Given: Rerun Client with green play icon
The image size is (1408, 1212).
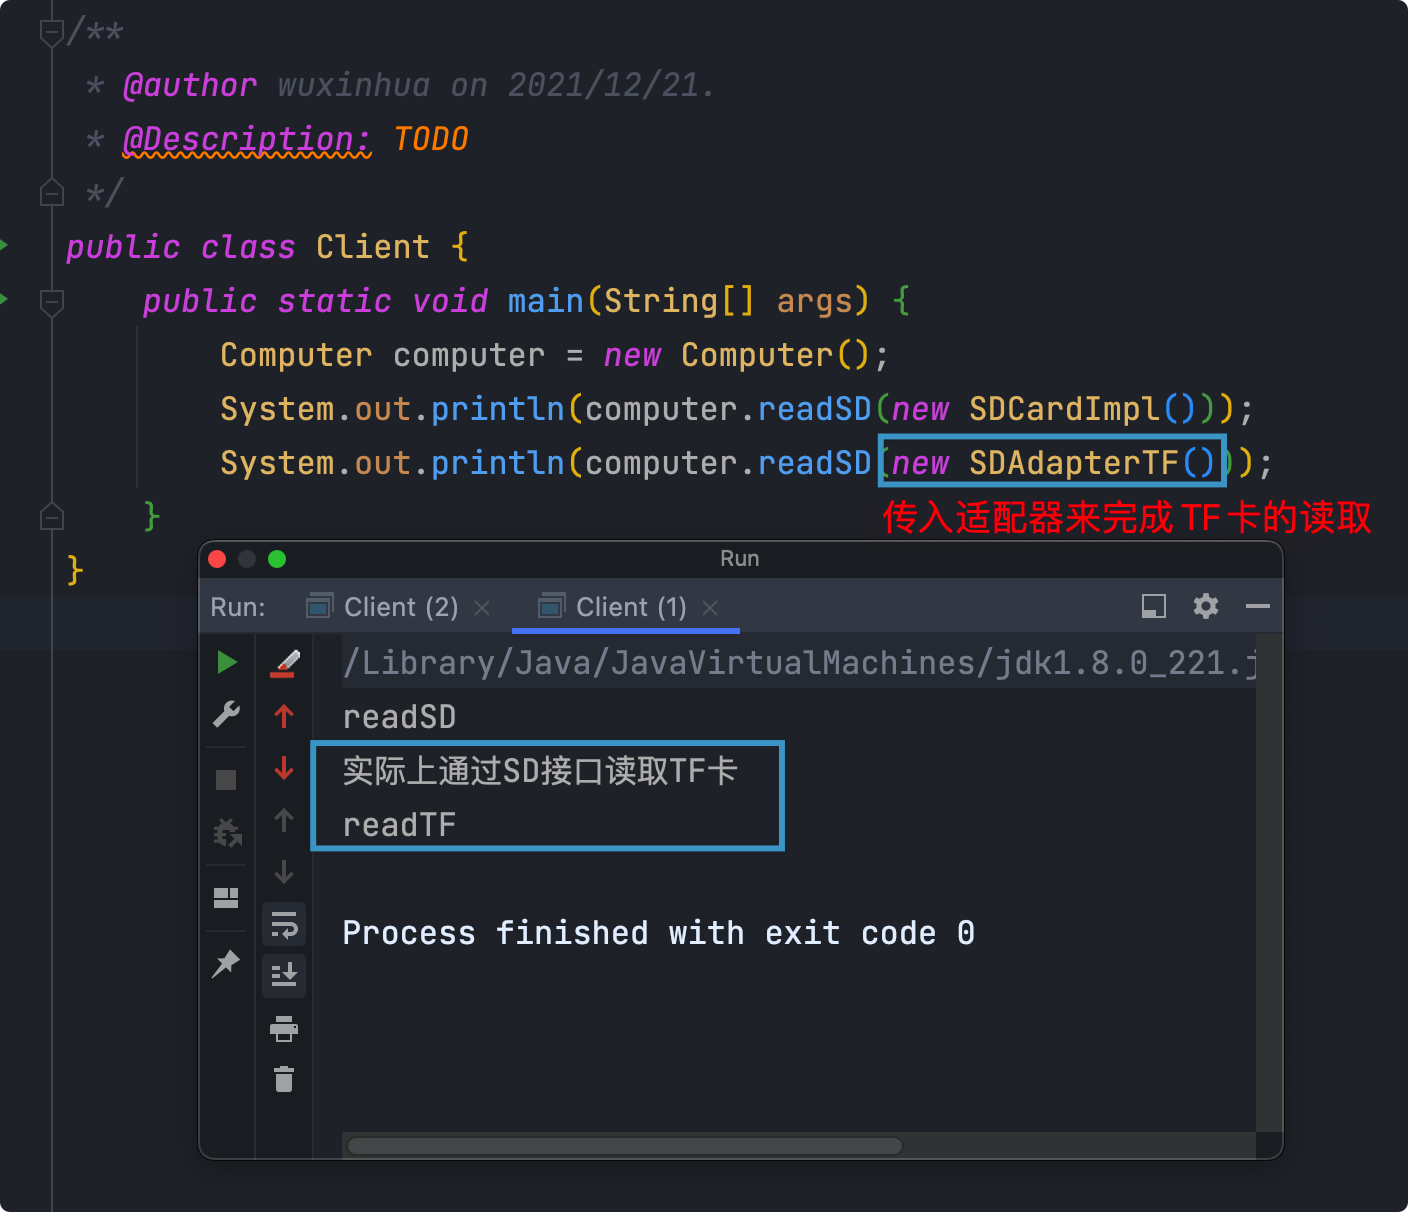Looking at the screenshot, I should [227, 662].
